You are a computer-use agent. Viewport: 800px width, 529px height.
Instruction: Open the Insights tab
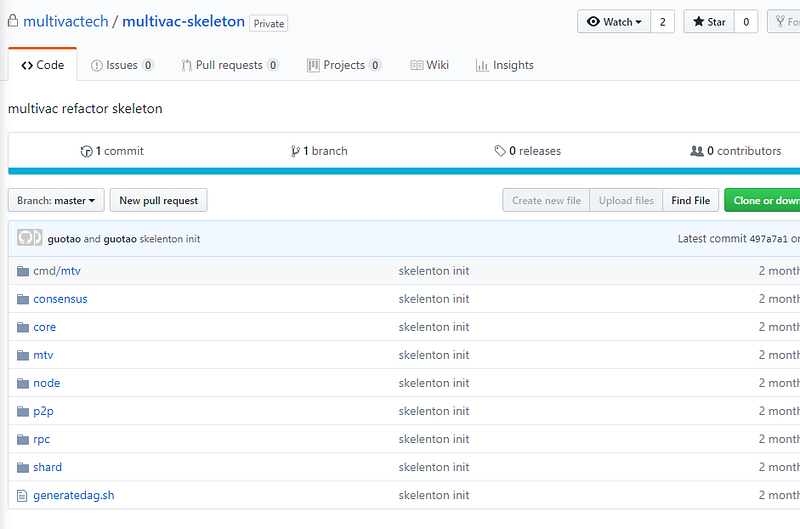505,65
